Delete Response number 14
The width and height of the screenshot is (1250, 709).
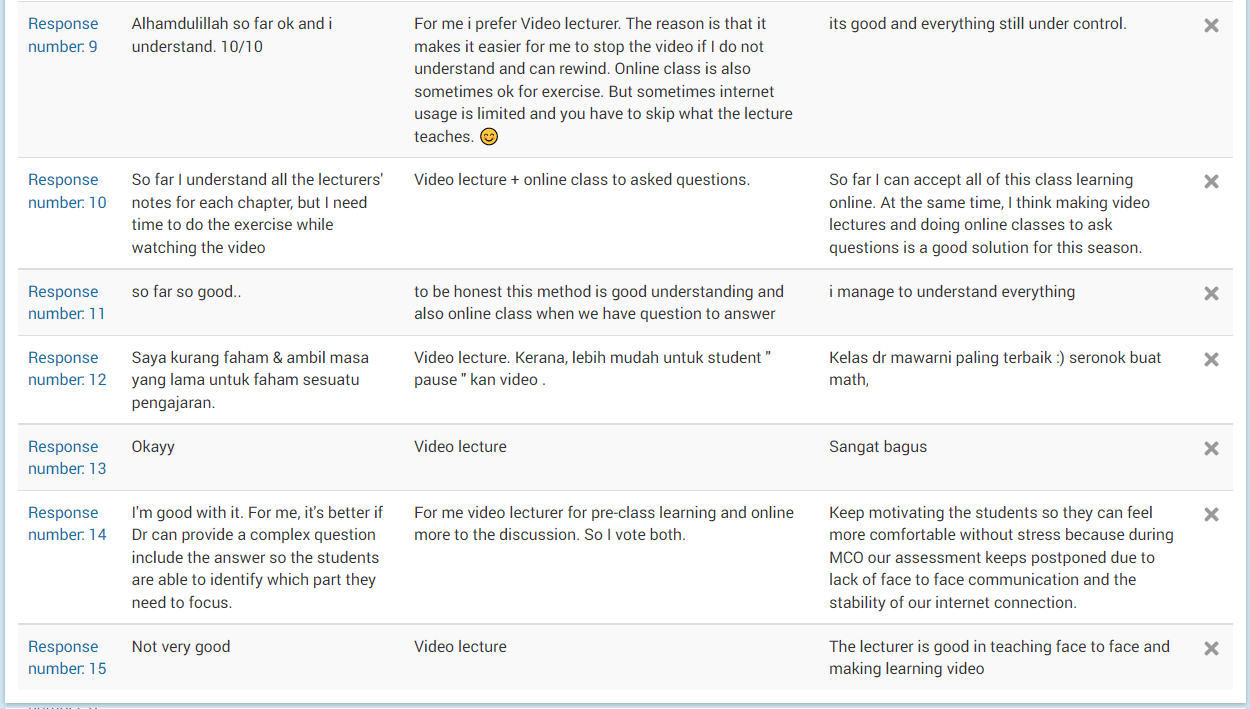click(x=1211, y=514)
